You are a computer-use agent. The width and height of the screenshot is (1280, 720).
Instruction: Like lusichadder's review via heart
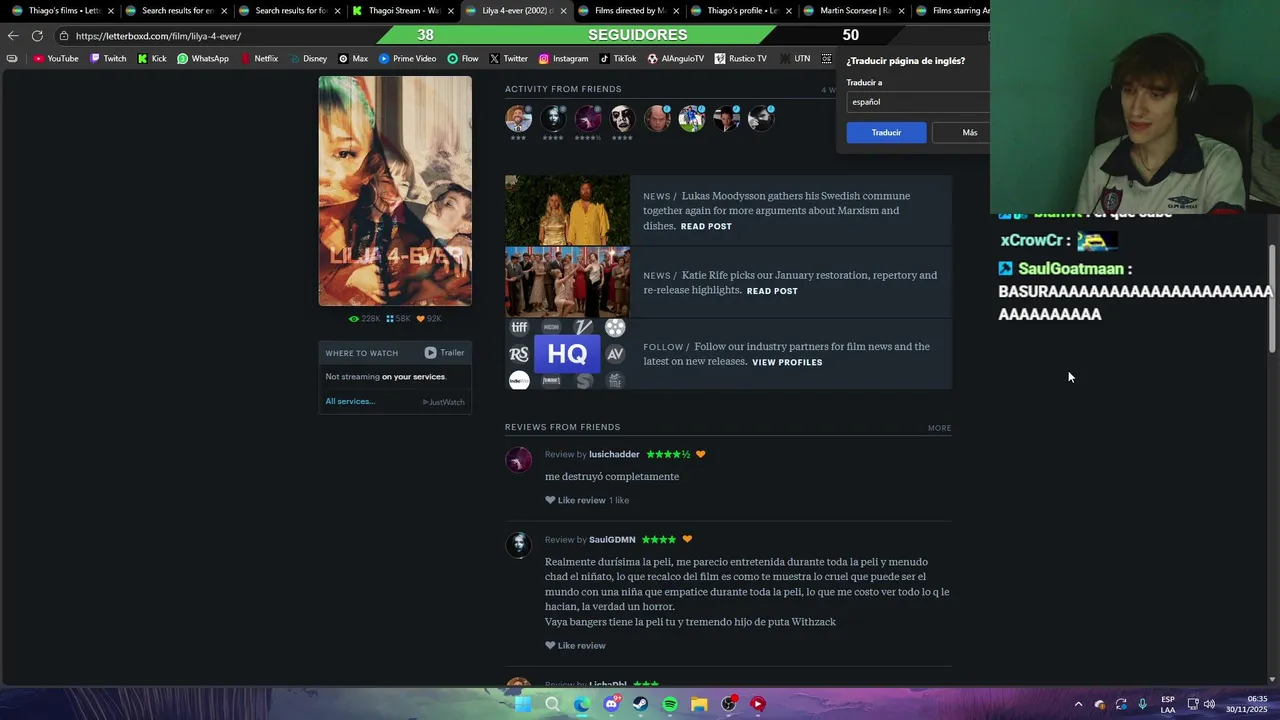coord(550,500)
